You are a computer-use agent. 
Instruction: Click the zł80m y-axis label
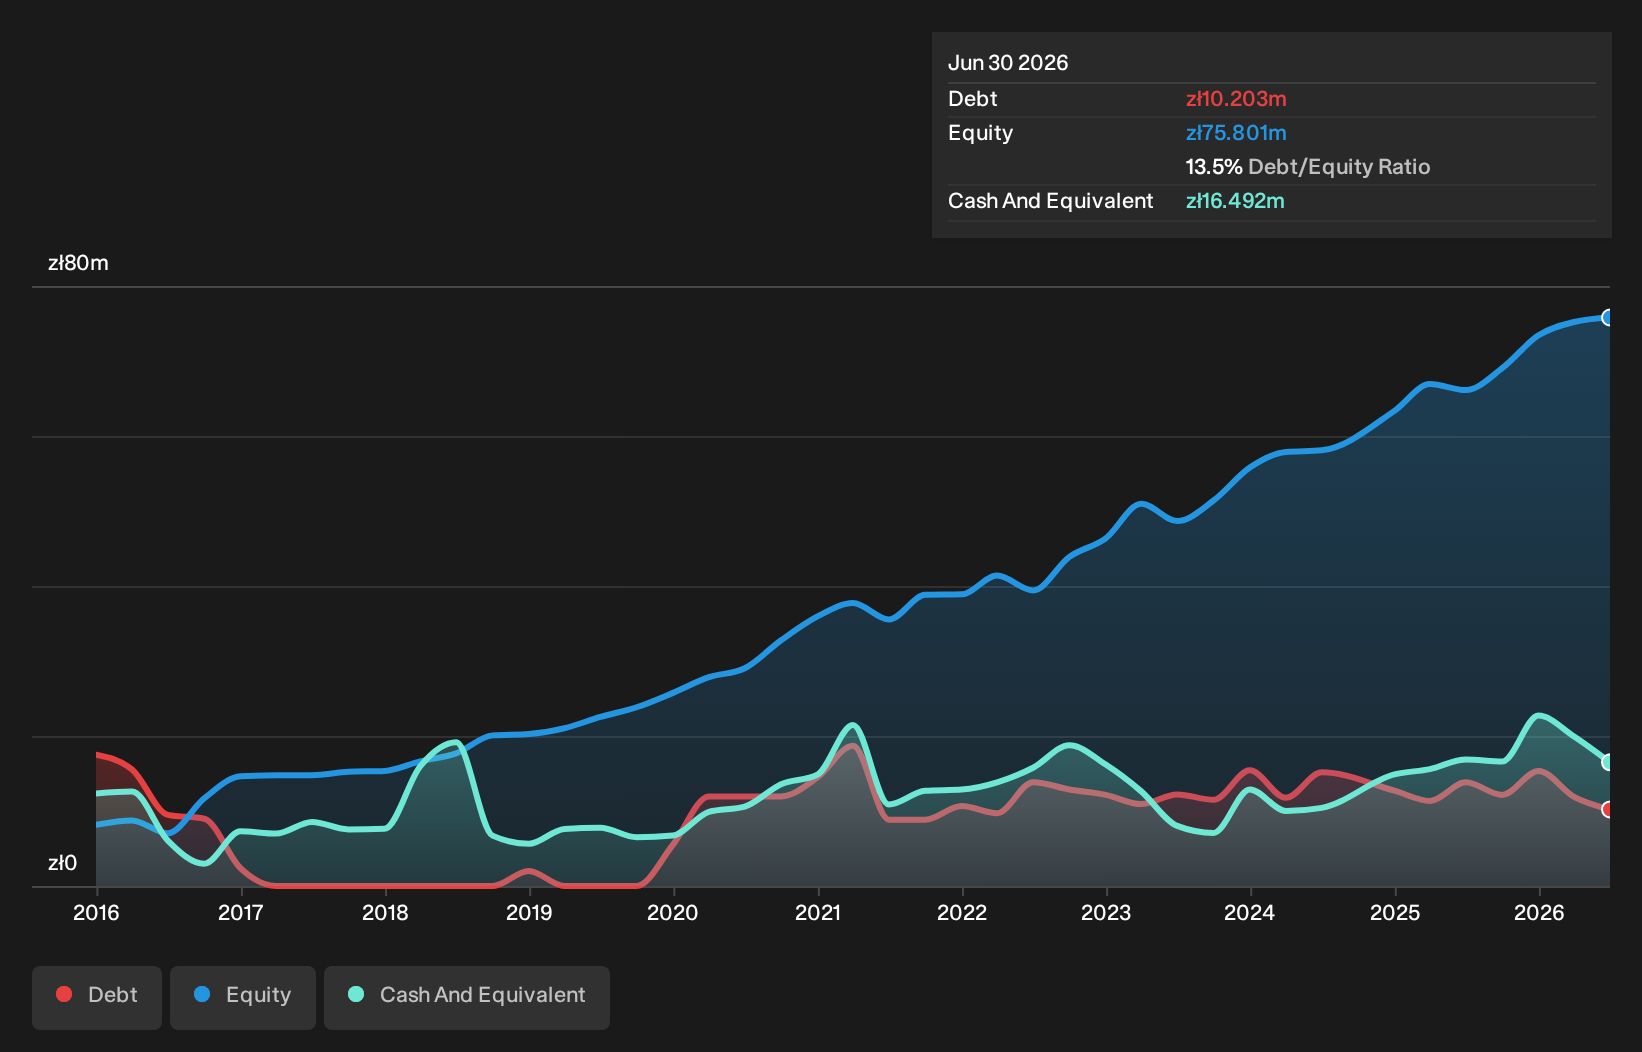(x=78, y=263)
